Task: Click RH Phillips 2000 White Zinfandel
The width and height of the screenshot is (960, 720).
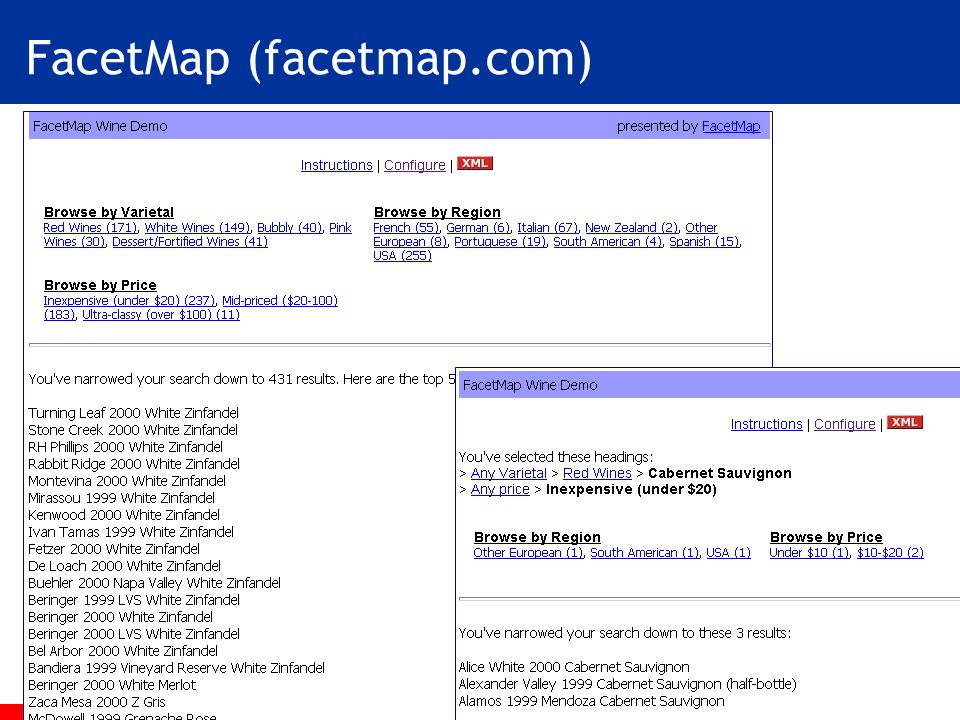Action: pos(126,447)
